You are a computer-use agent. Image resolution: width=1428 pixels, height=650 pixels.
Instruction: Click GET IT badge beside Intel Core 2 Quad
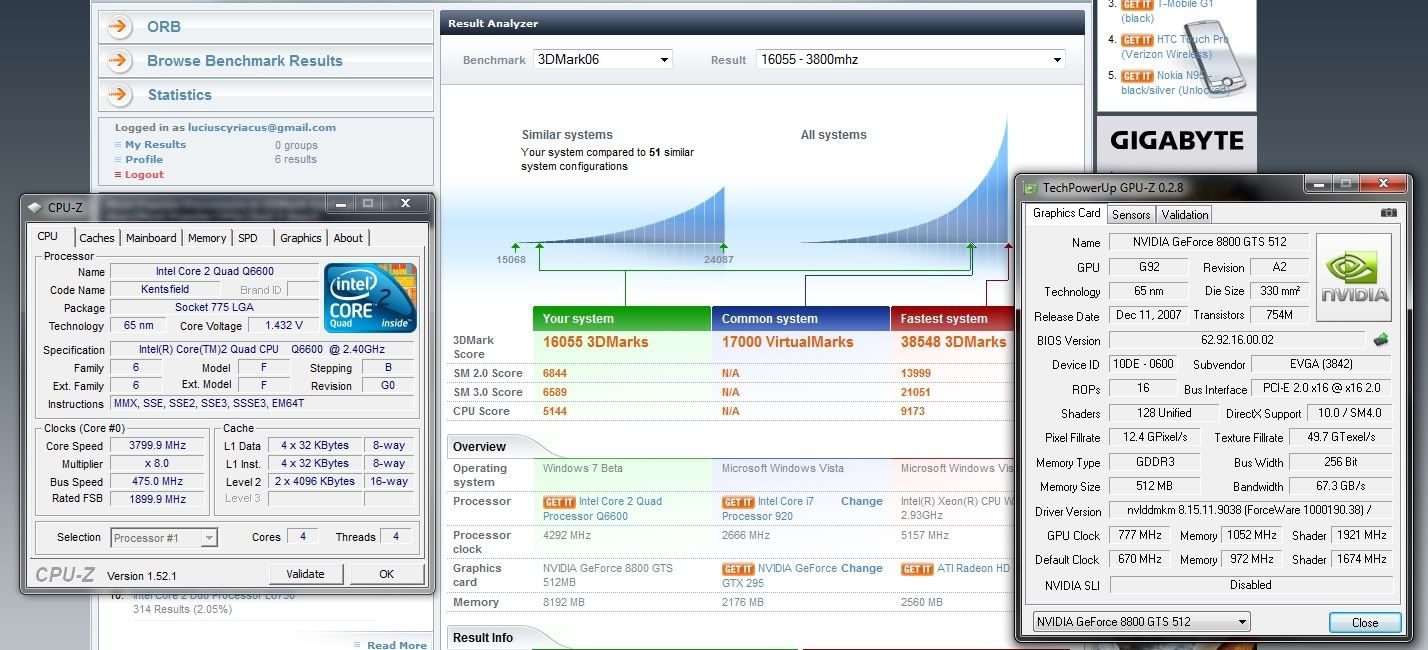[x=559, y=502]
